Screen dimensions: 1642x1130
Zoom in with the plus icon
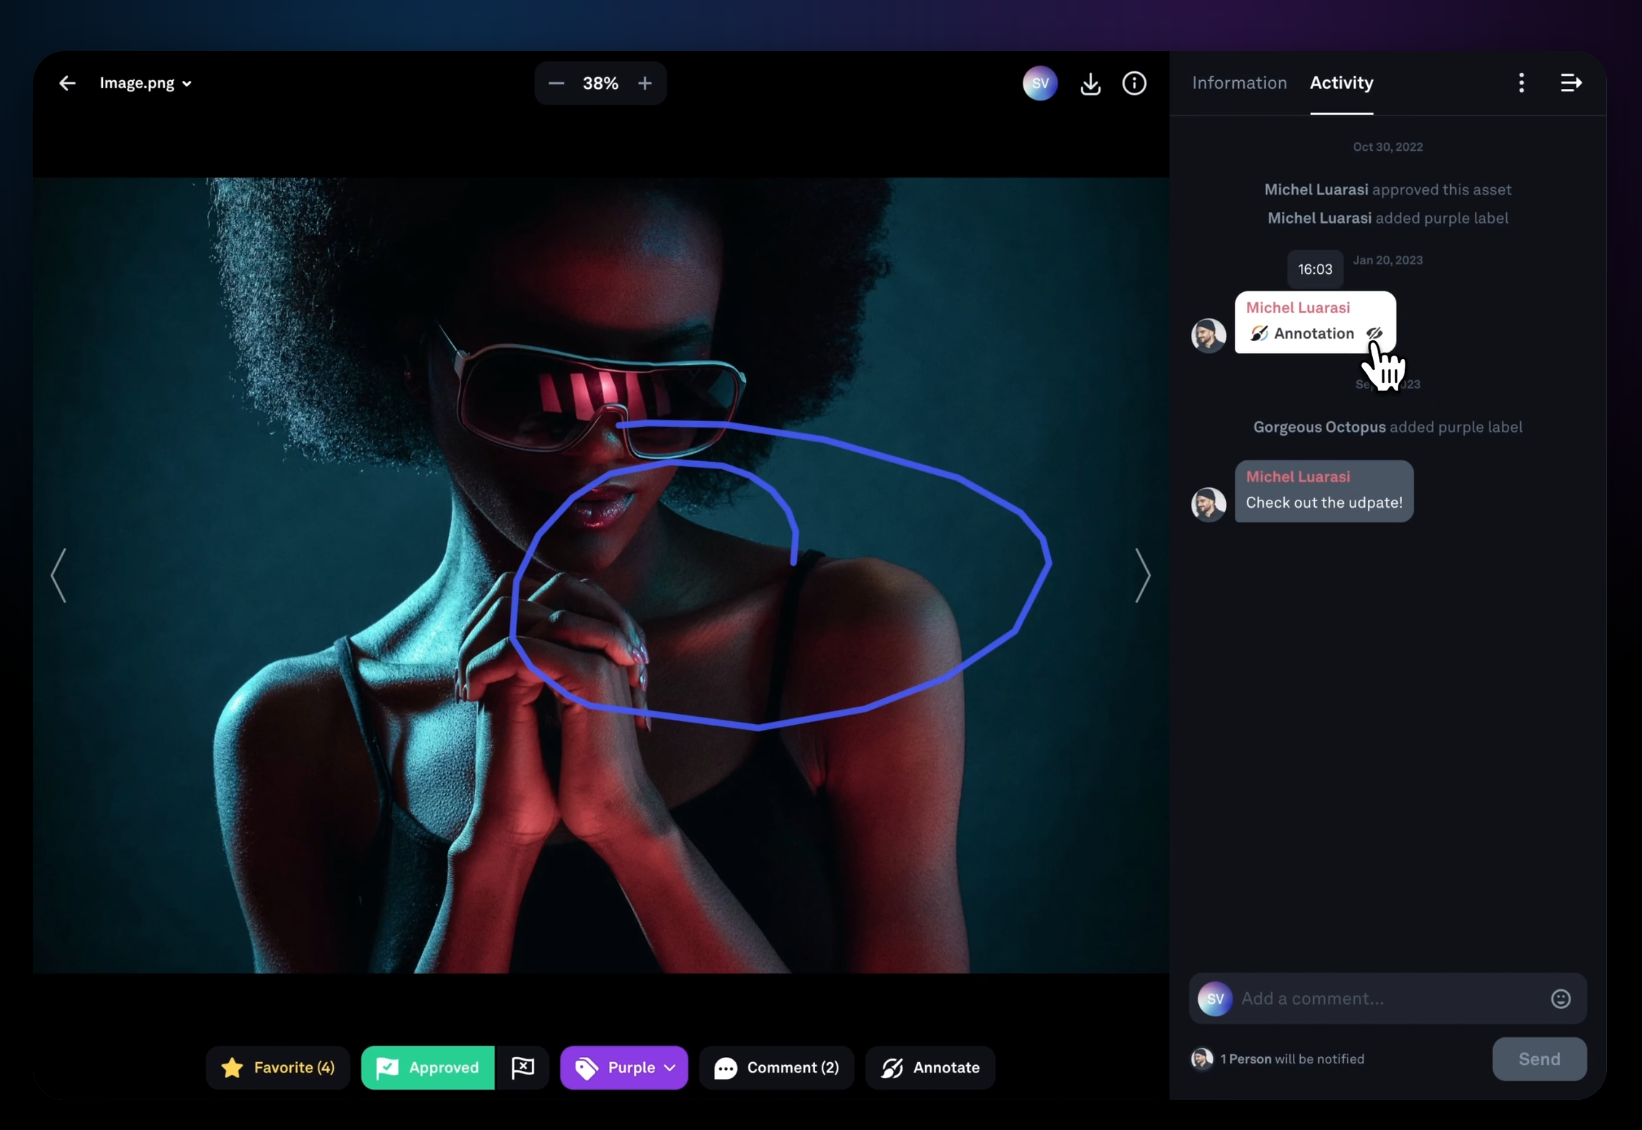tap(645, 83)
